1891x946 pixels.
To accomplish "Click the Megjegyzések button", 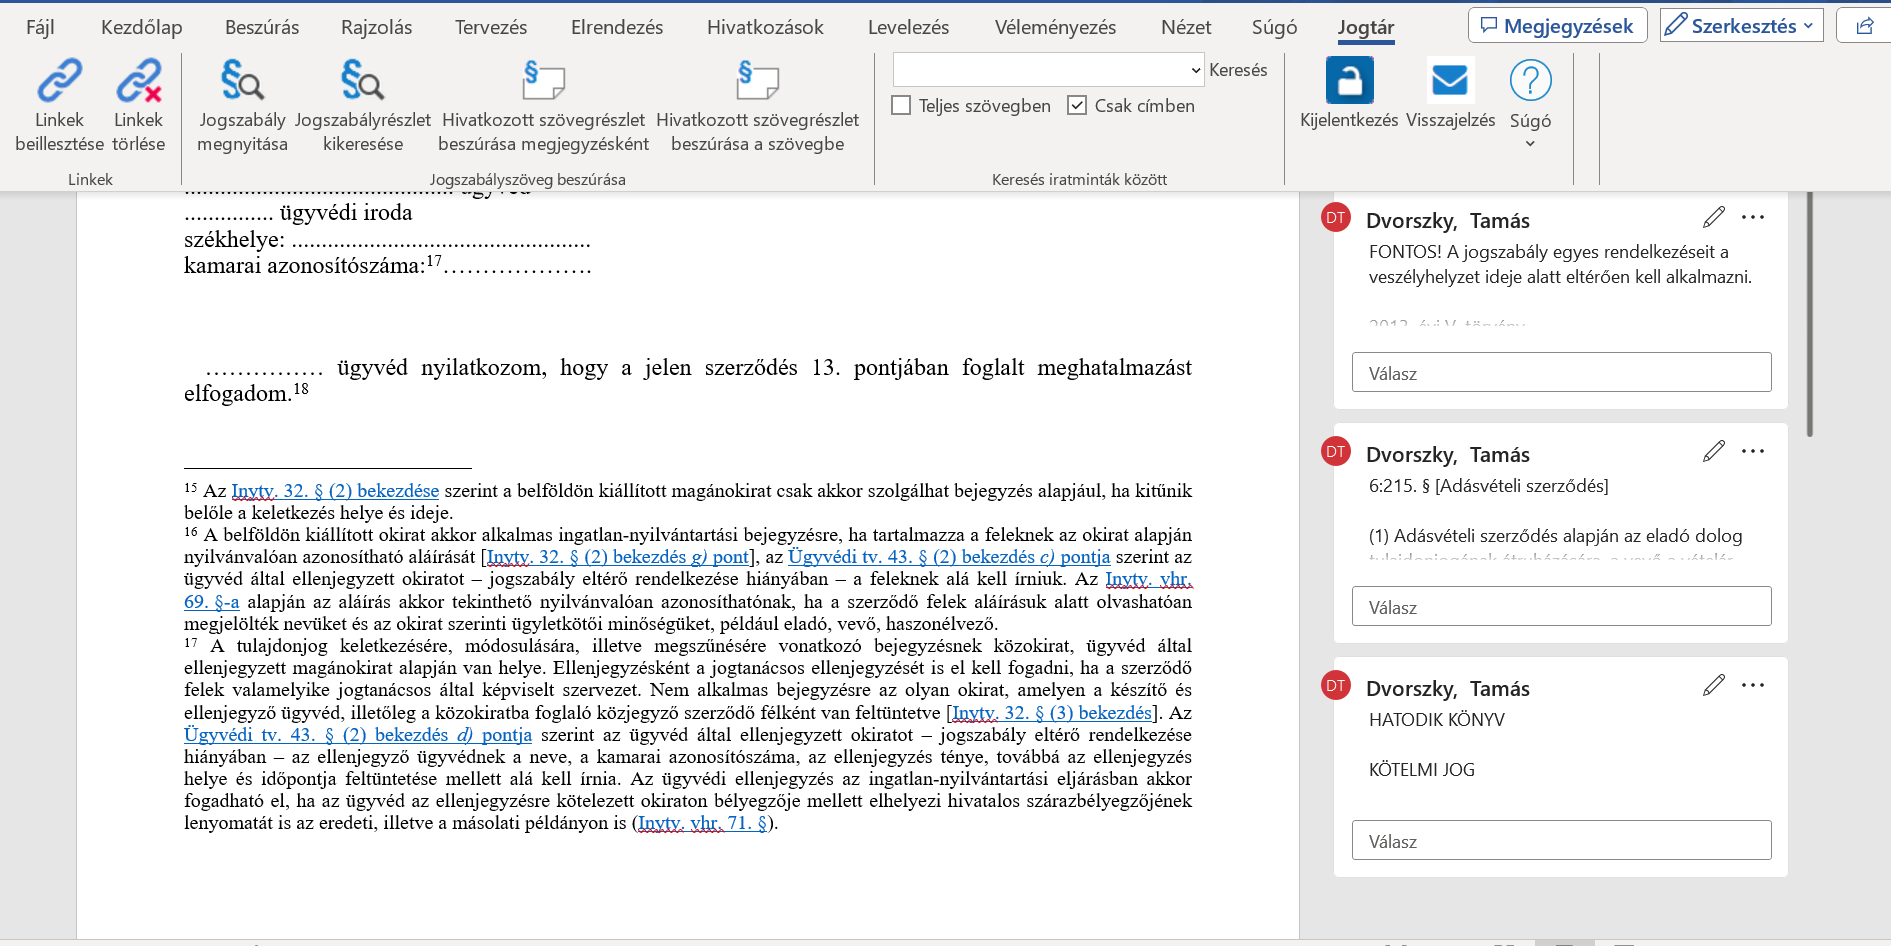I will point(1556,26).
